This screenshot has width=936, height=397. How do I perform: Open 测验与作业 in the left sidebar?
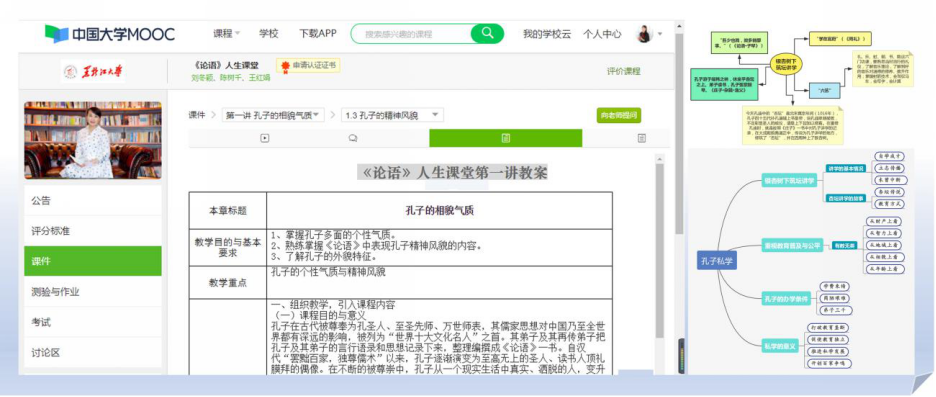[93, 292]
